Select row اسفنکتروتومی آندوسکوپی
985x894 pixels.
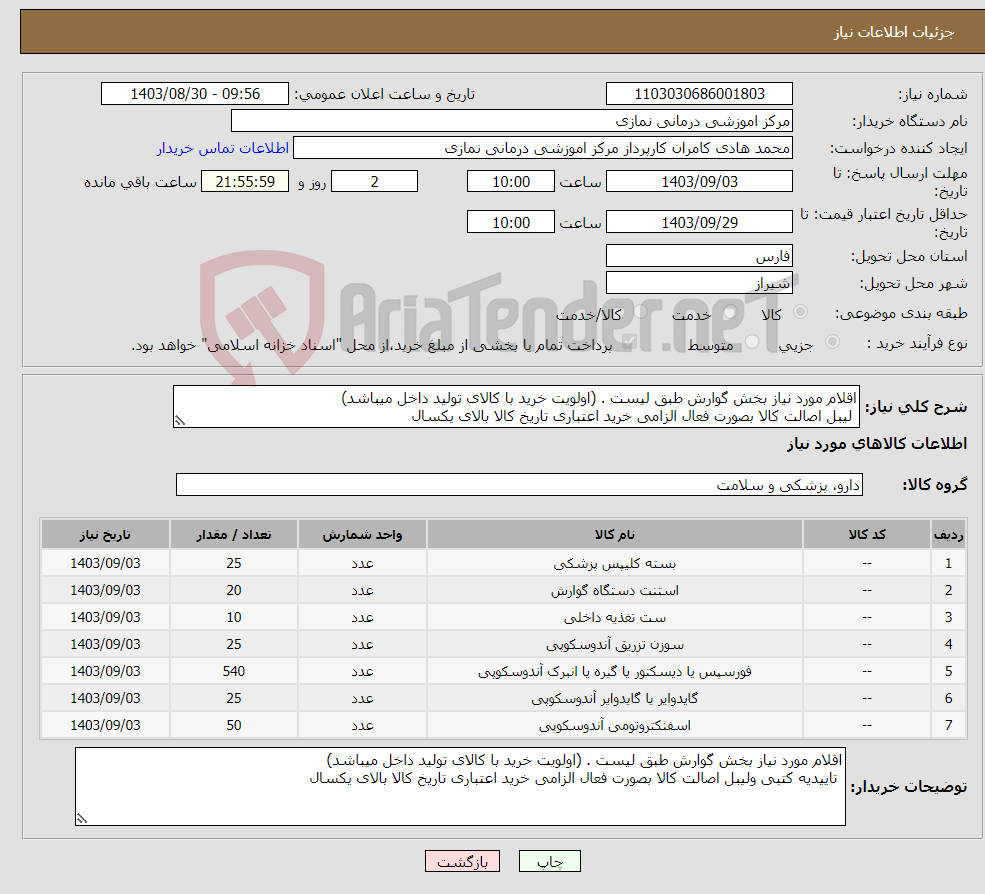coord(503,725)
